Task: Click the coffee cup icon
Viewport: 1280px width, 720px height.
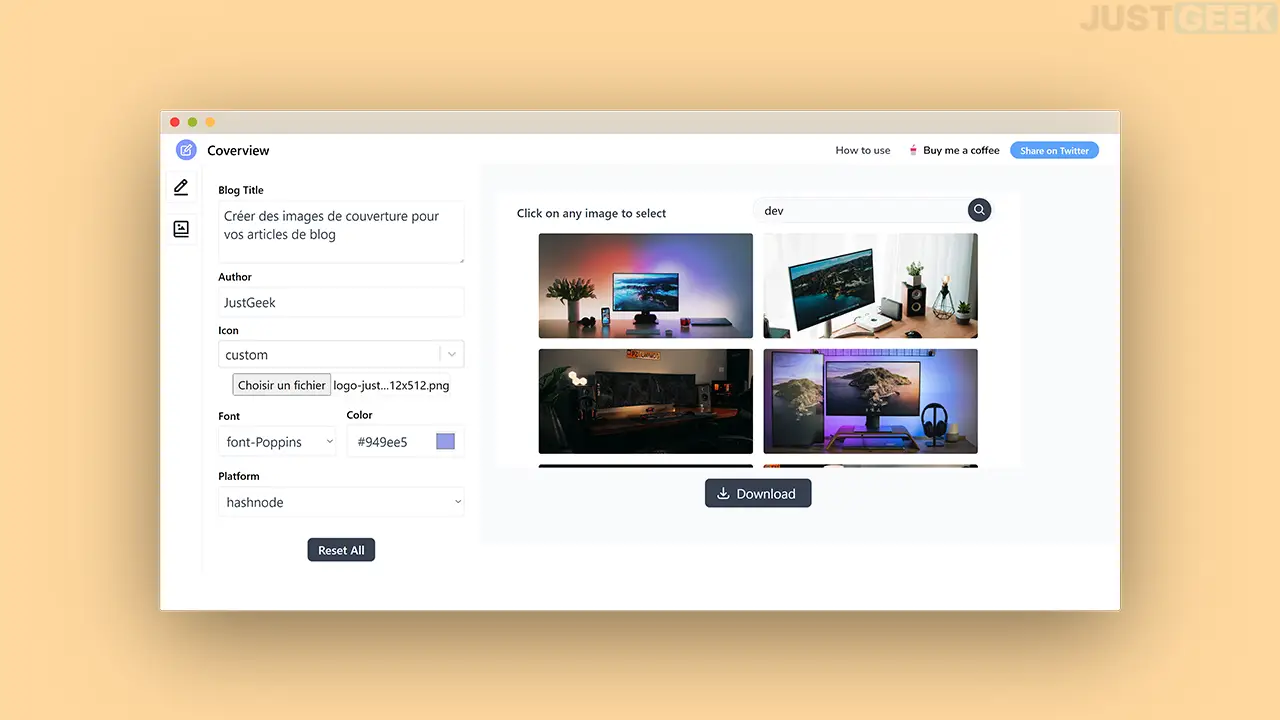Action: [913, 150]
